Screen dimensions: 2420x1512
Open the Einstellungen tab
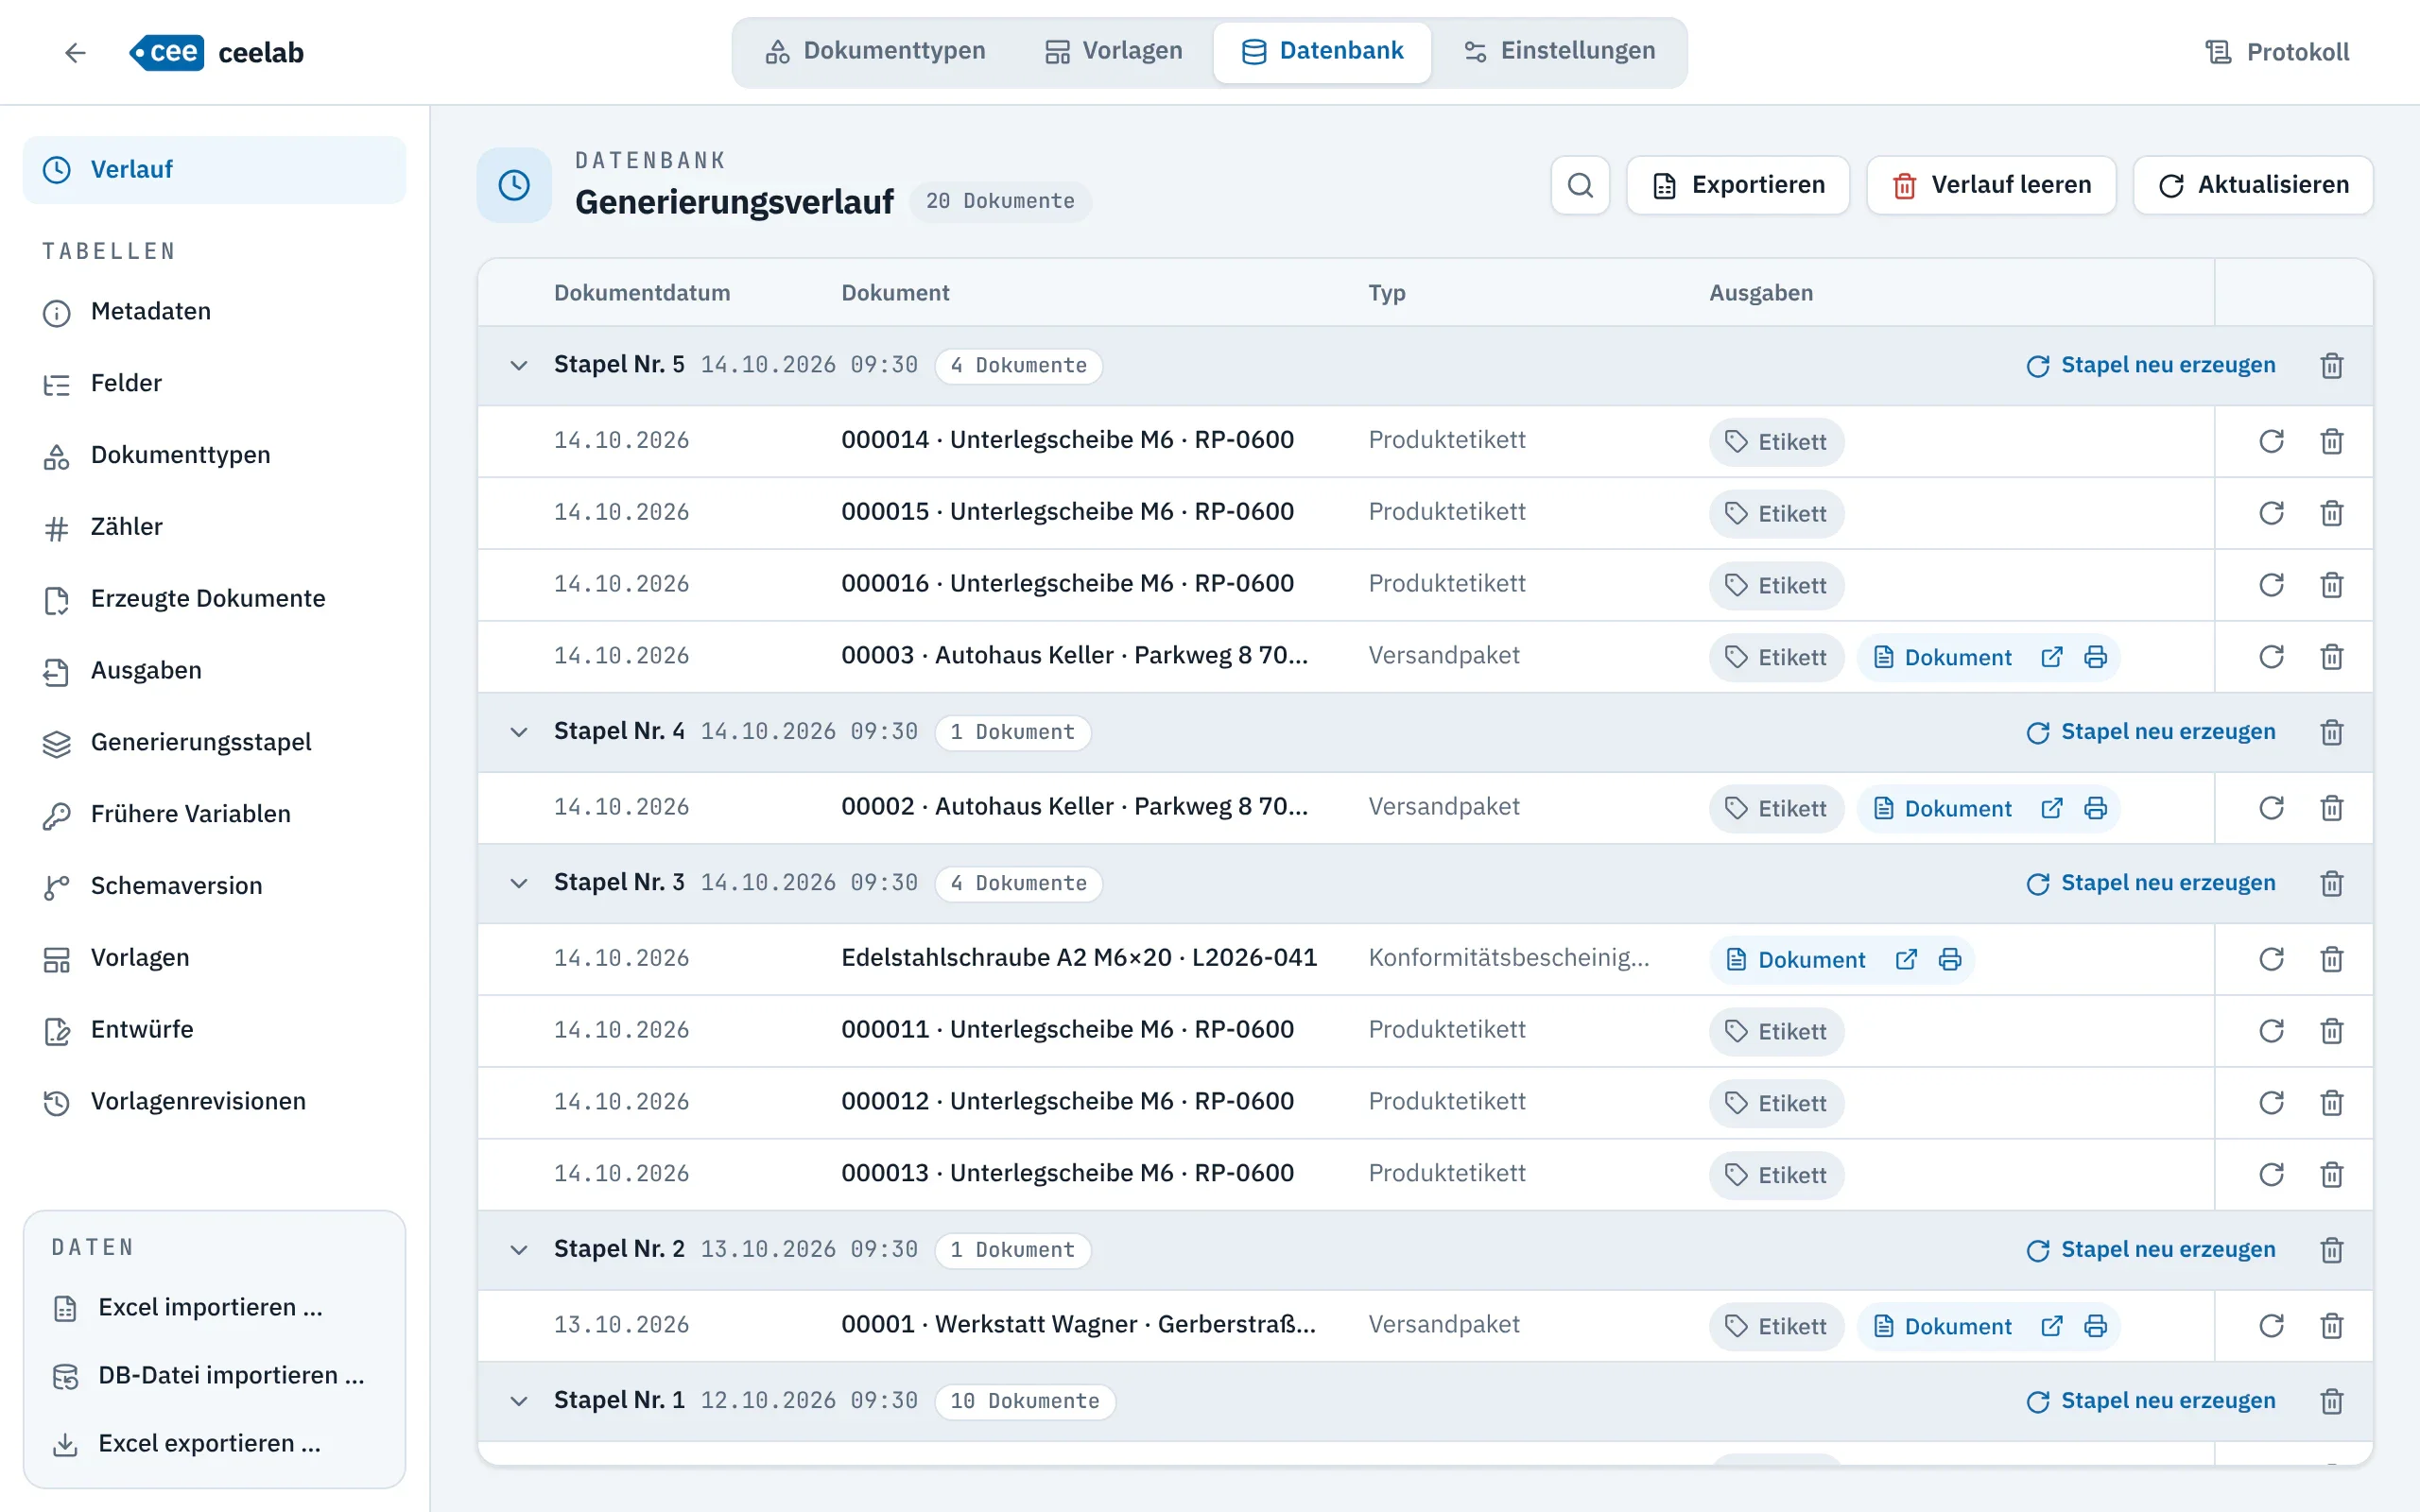pos(1559,51)
